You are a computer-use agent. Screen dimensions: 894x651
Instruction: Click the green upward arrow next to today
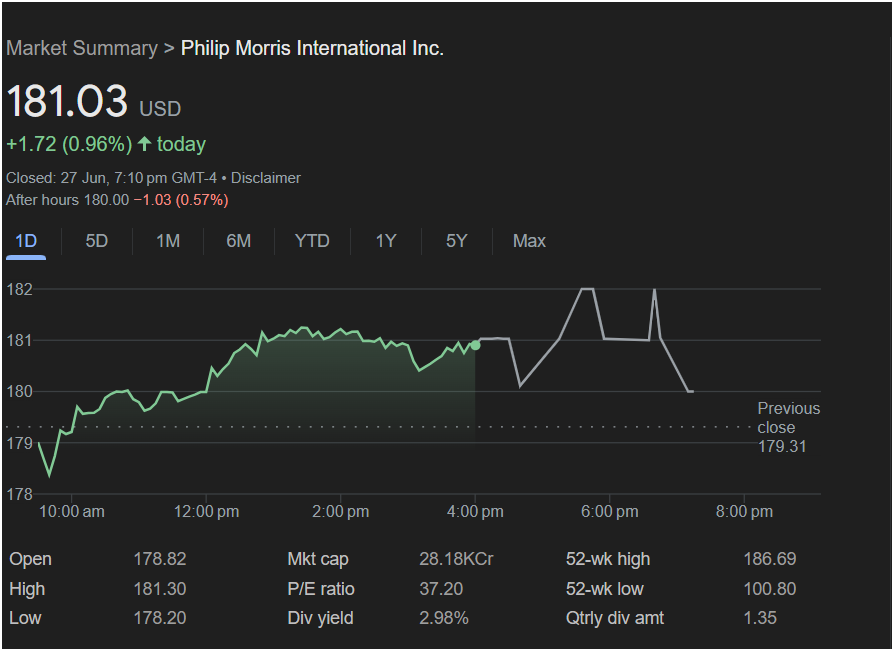click(x=145, y=144)
